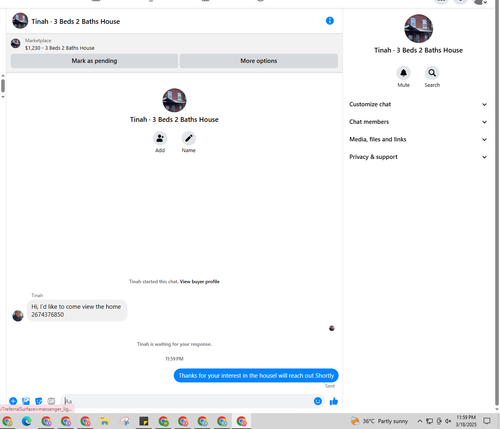The width and height of the screenshot is (500, 429).
Task: Click the 'Sent' status under the blue message
Action: 330,386
